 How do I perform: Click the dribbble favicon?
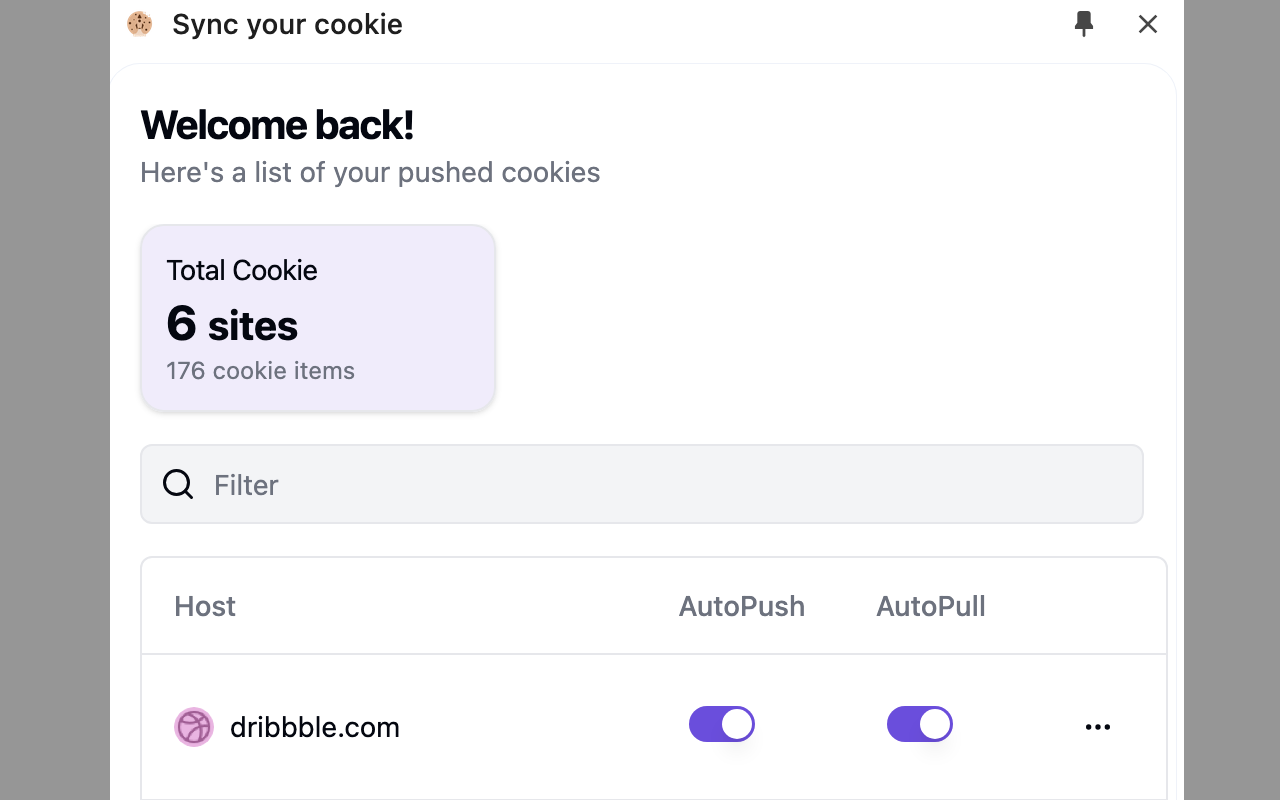point(194,727)
